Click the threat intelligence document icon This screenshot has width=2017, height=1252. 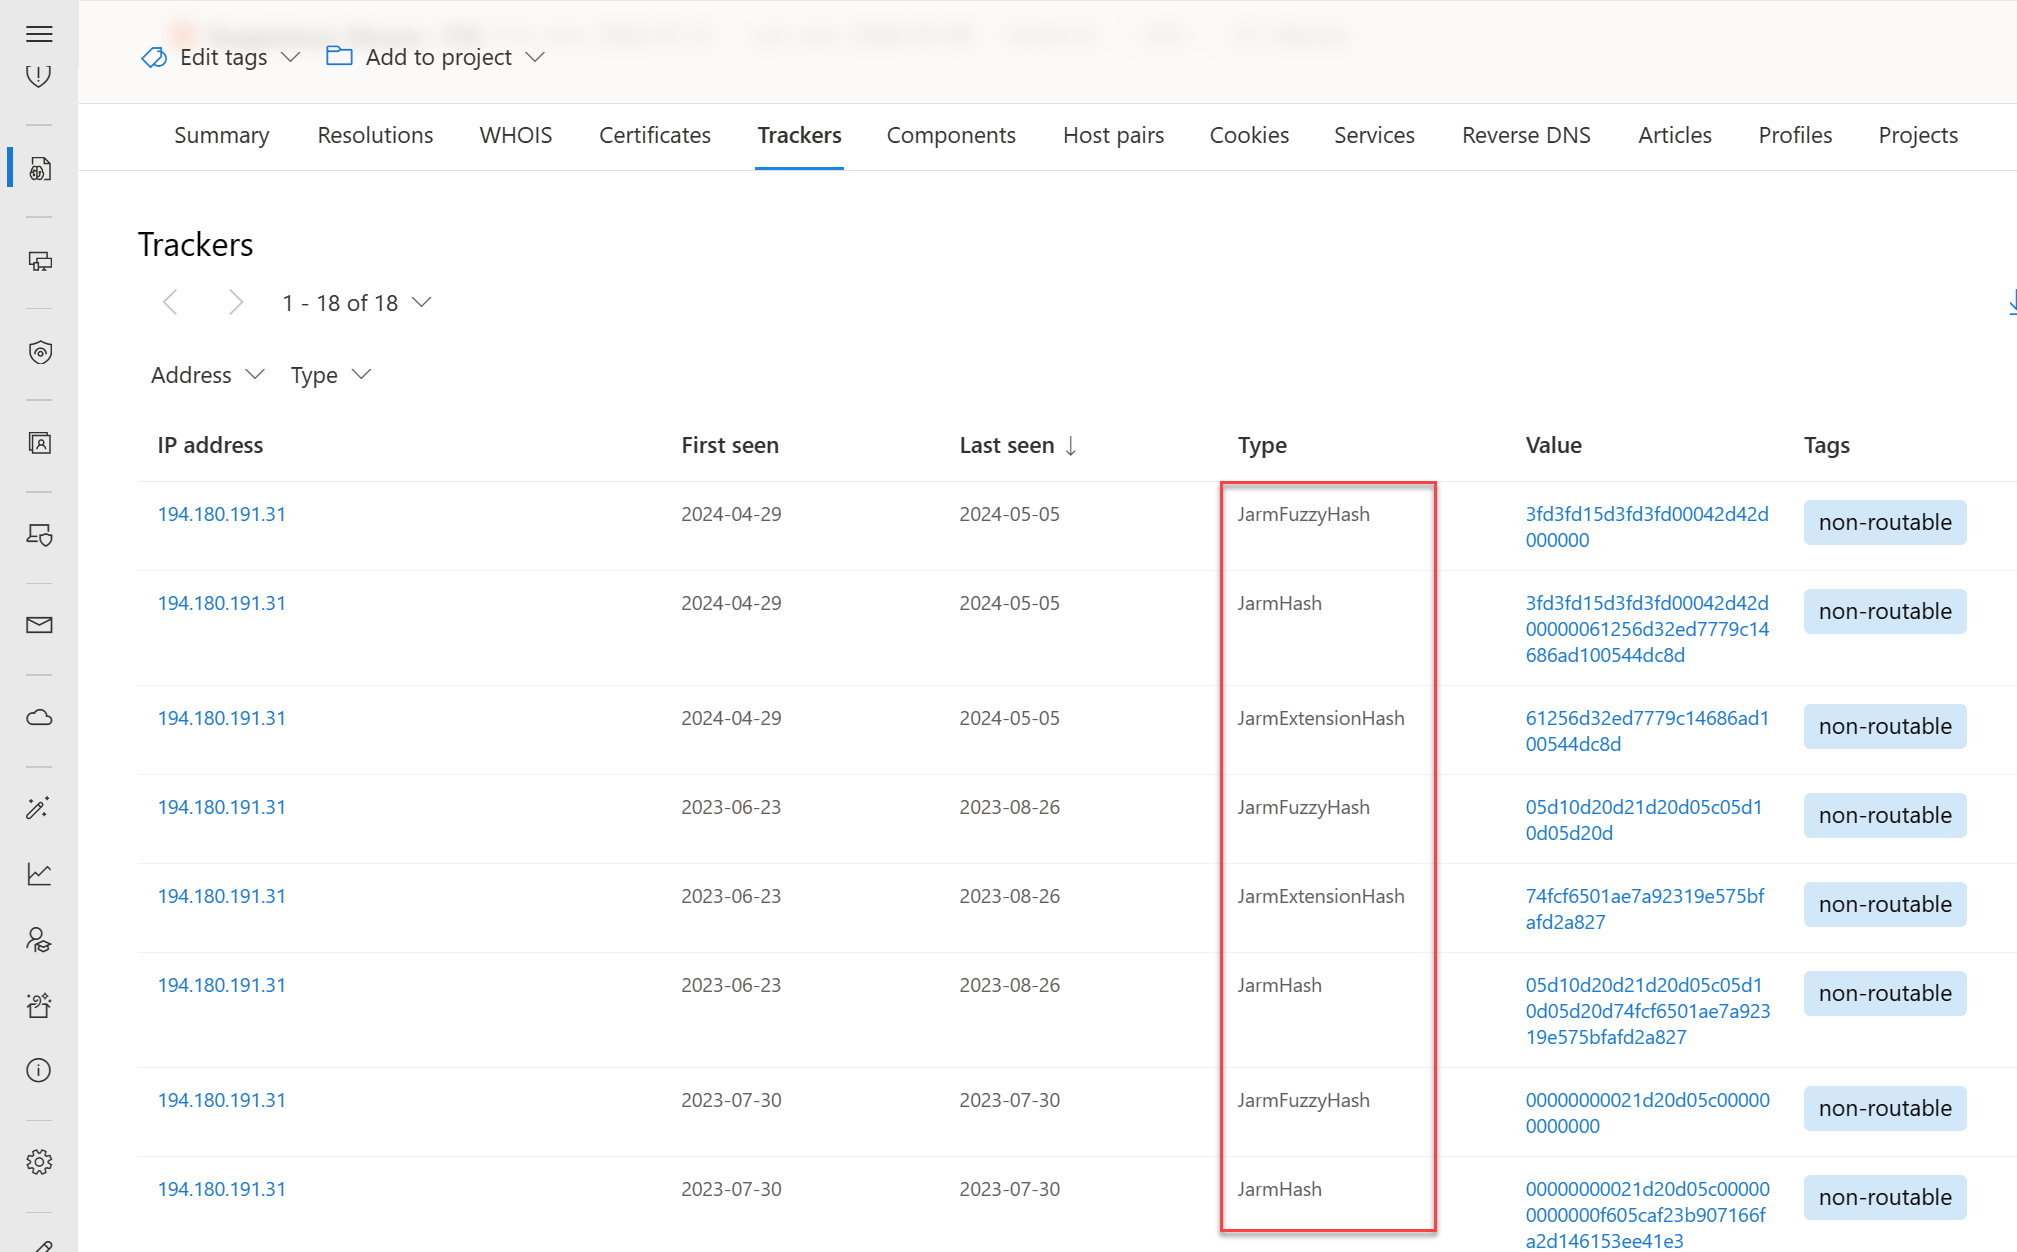click(x=39, y=169)
